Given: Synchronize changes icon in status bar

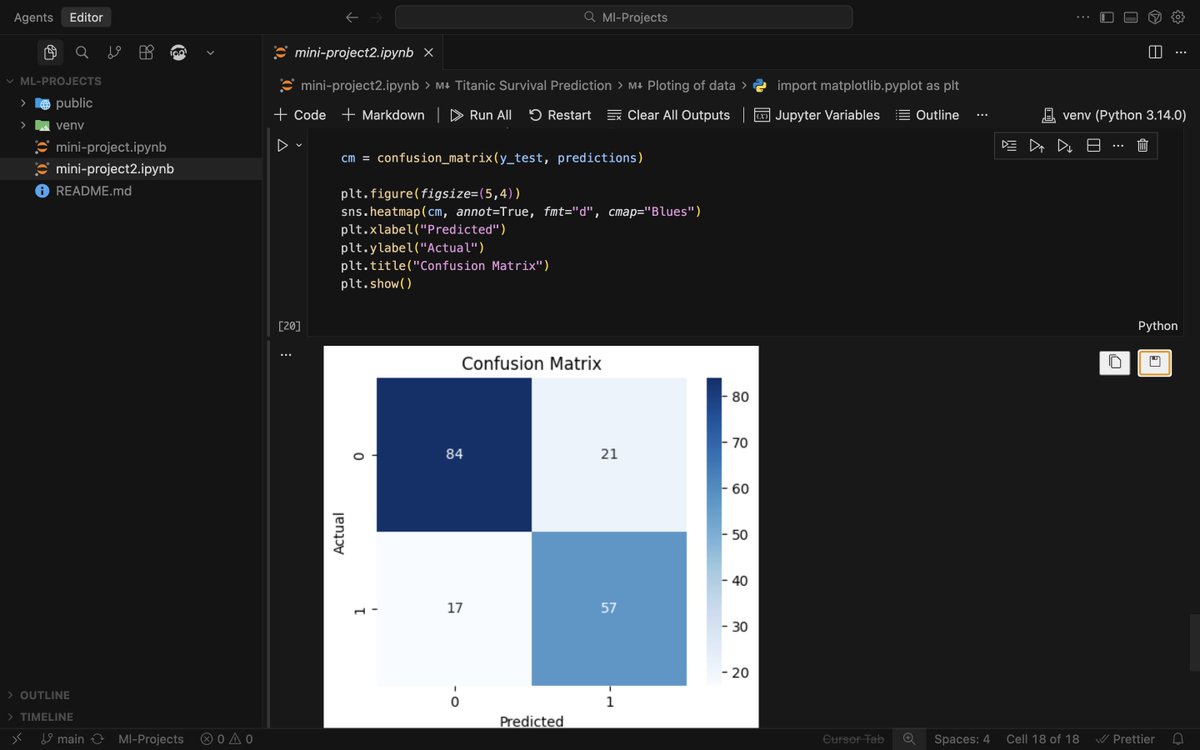Looking at the screenshot, I should (x=97, y=739).
